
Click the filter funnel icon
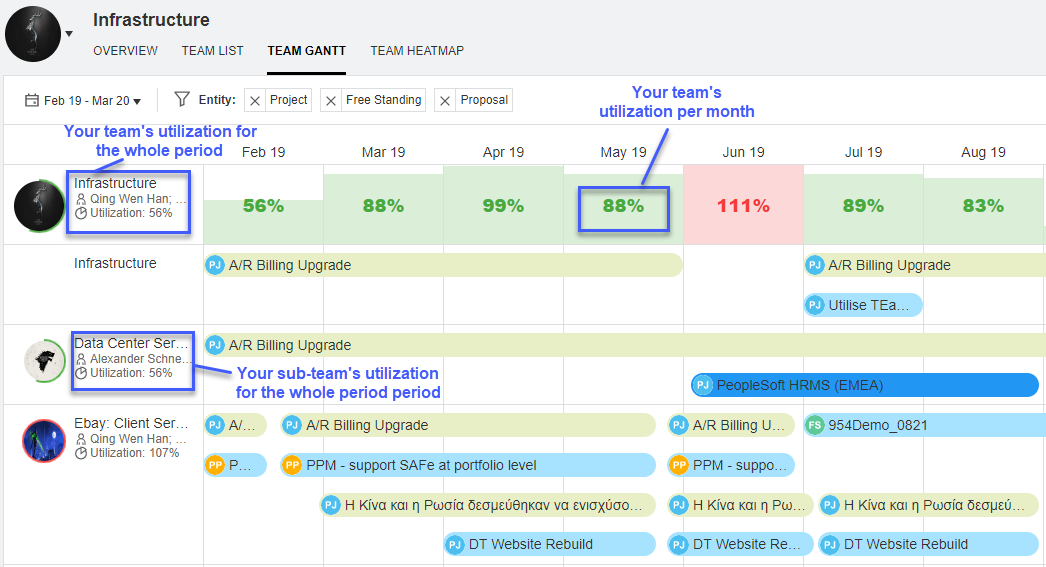(181, 99)
